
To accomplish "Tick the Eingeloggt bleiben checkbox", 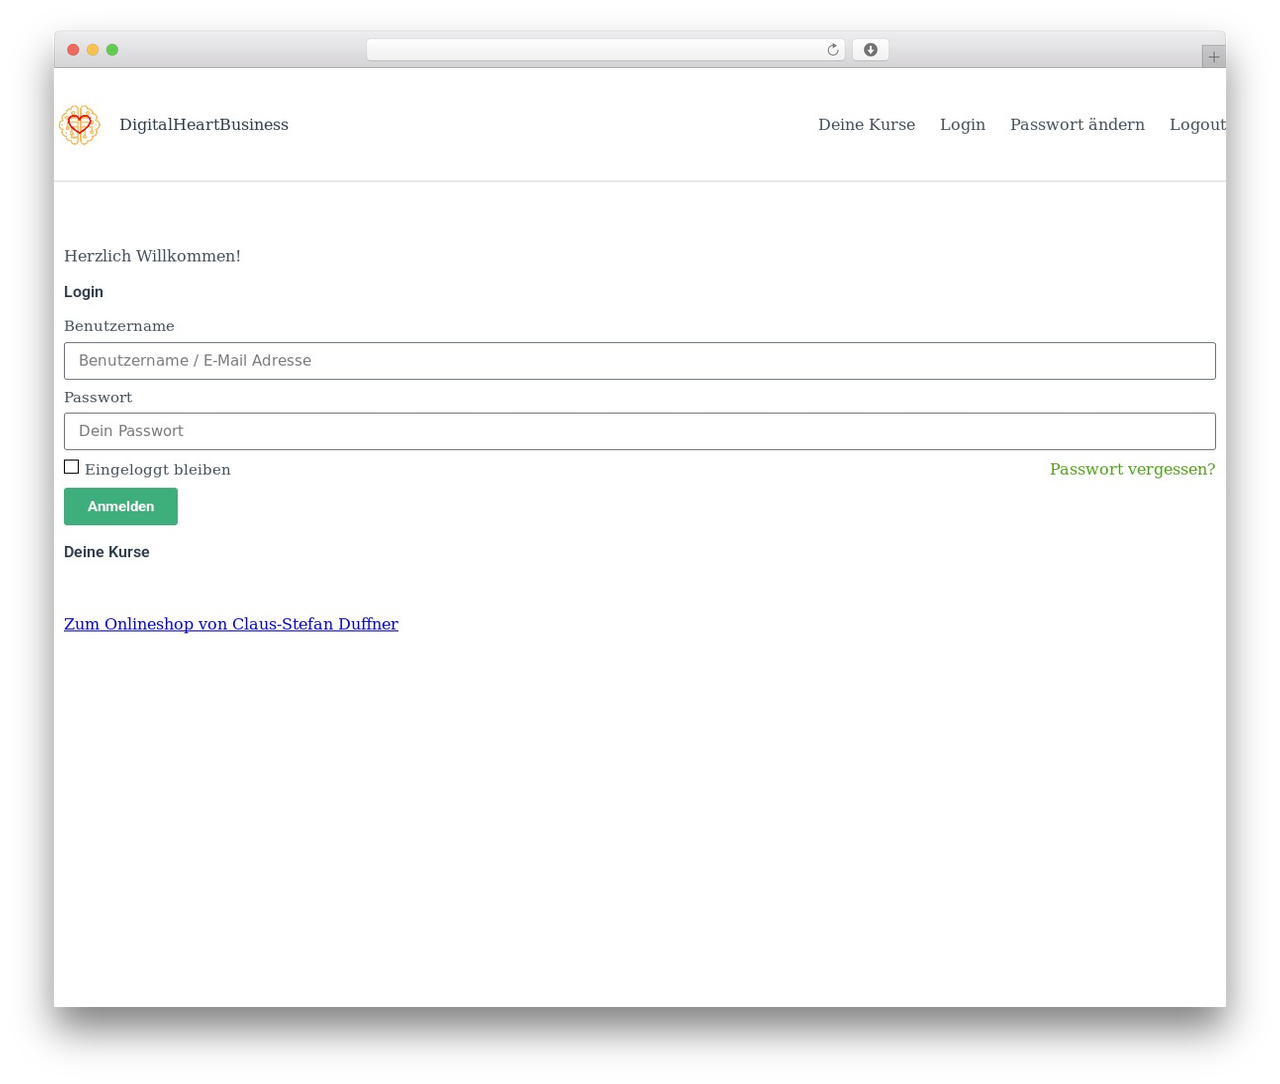I will 71,467.
